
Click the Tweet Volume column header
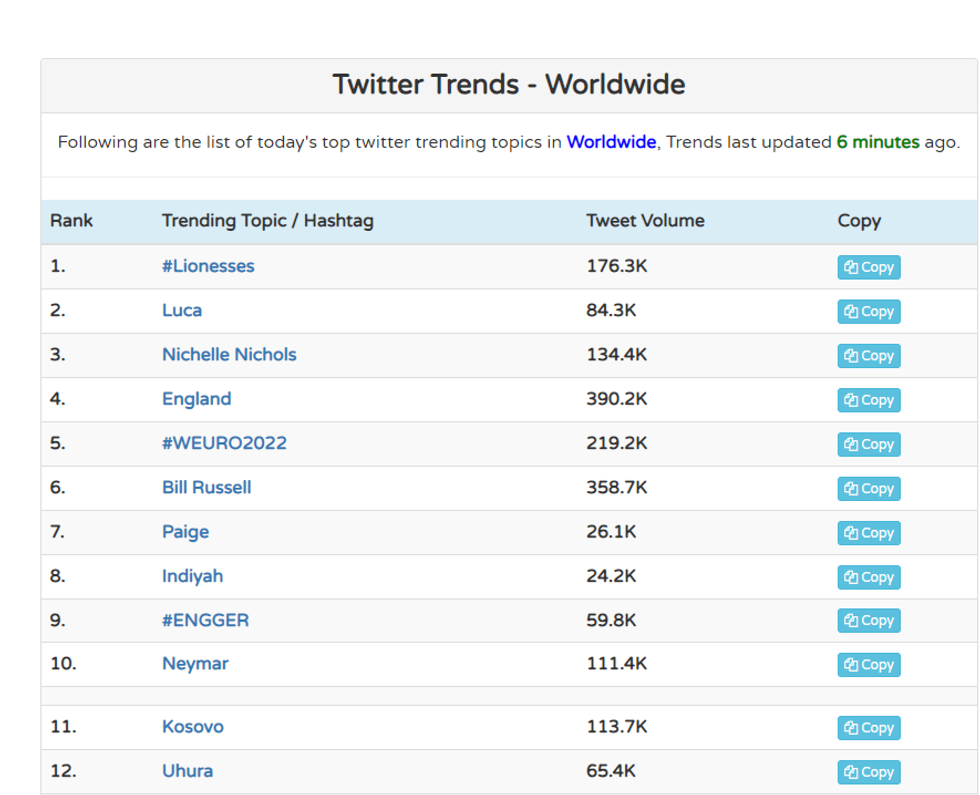coord(645,221)
